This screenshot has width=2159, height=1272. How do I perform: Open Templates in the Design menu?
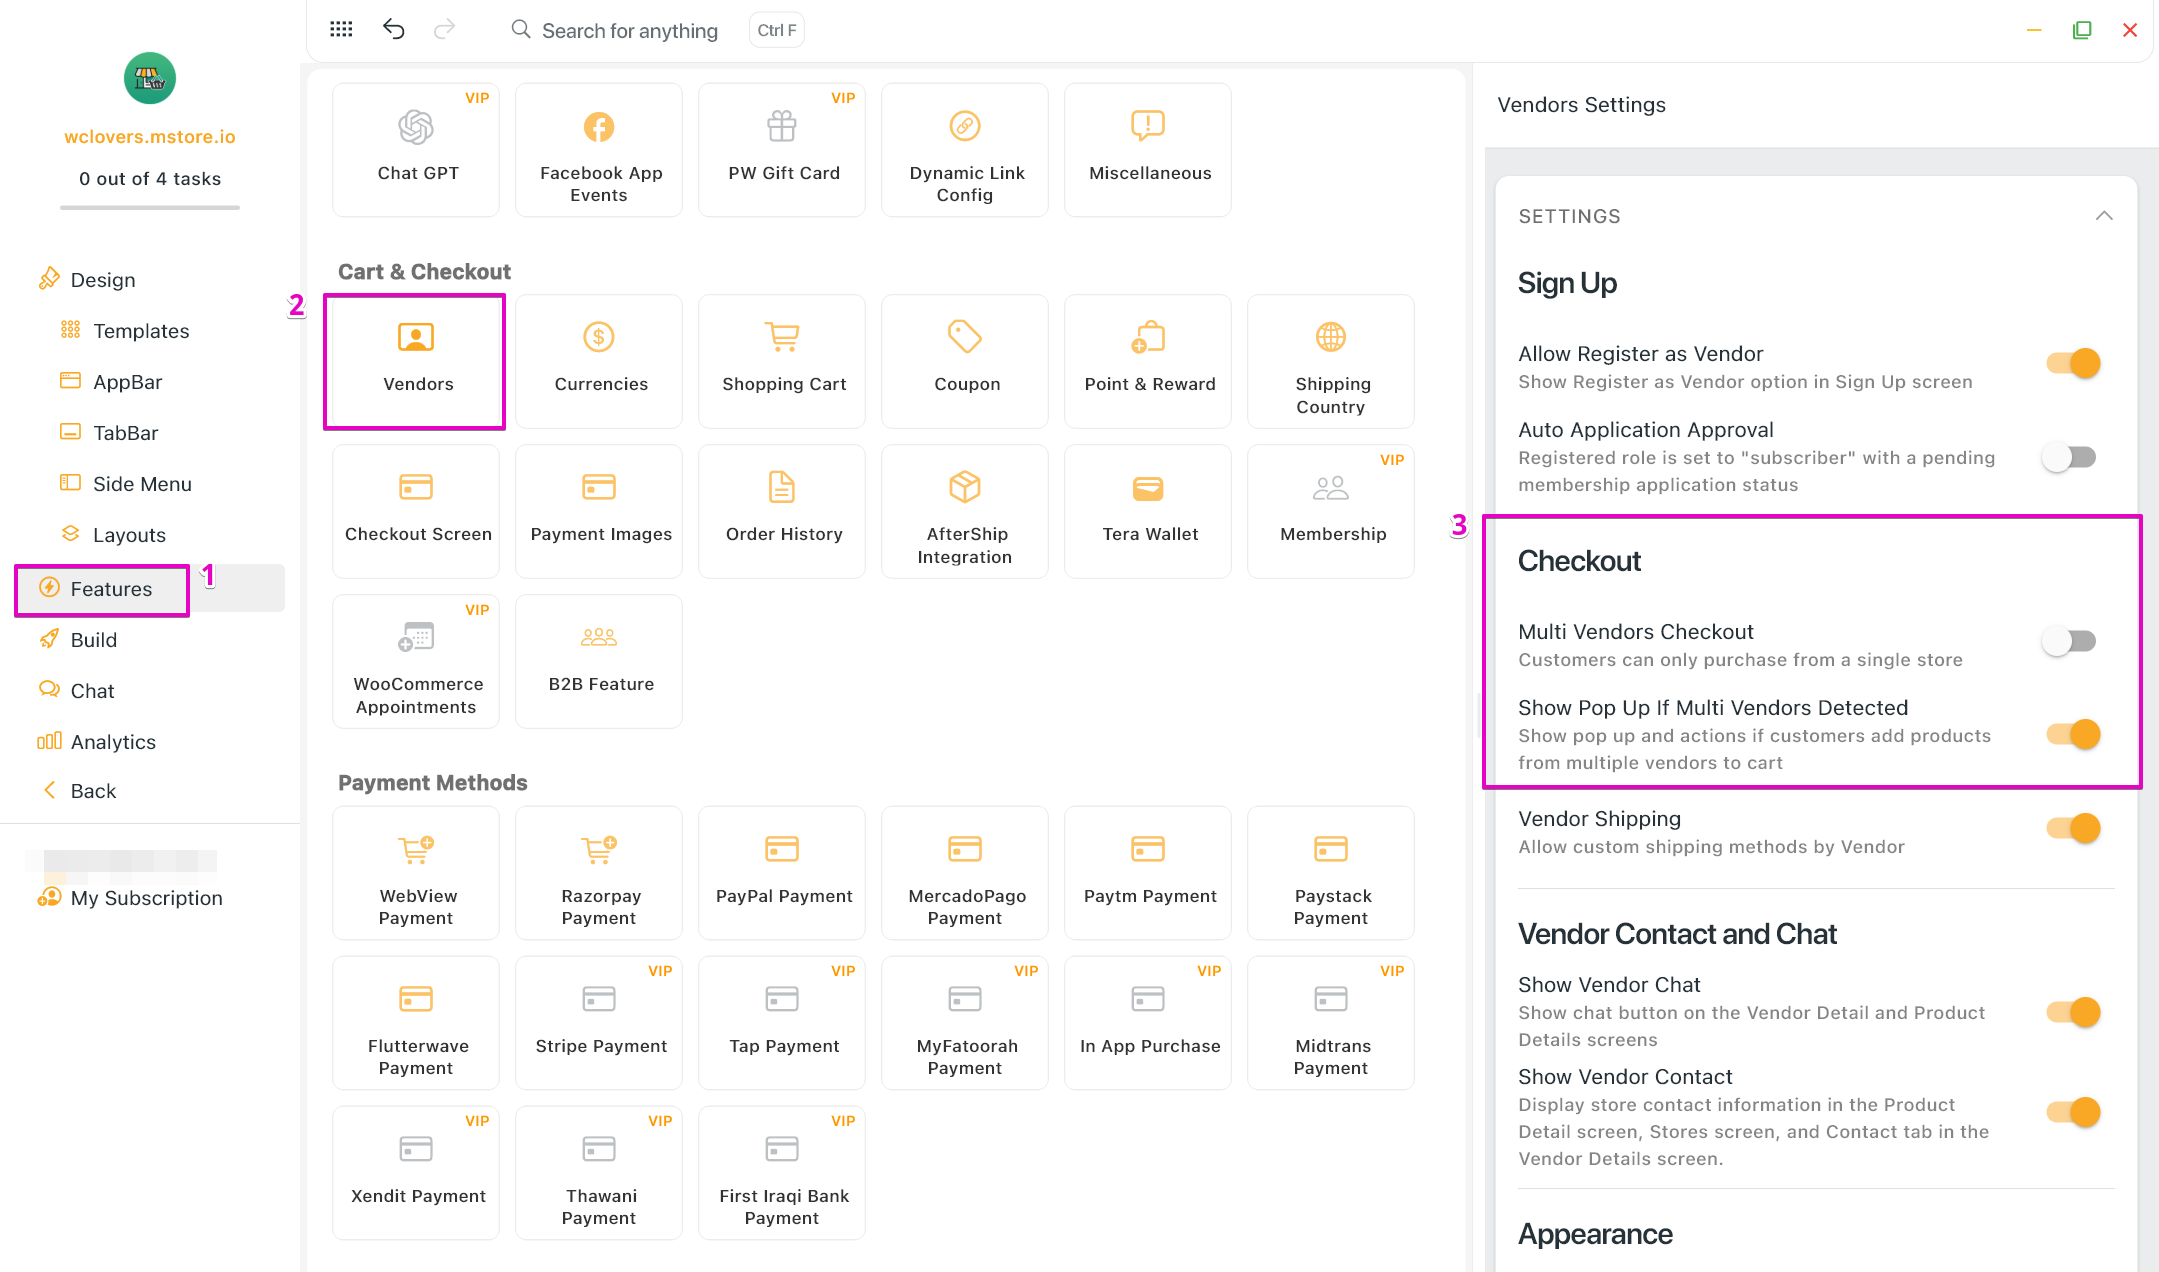(x=140, y=331)
